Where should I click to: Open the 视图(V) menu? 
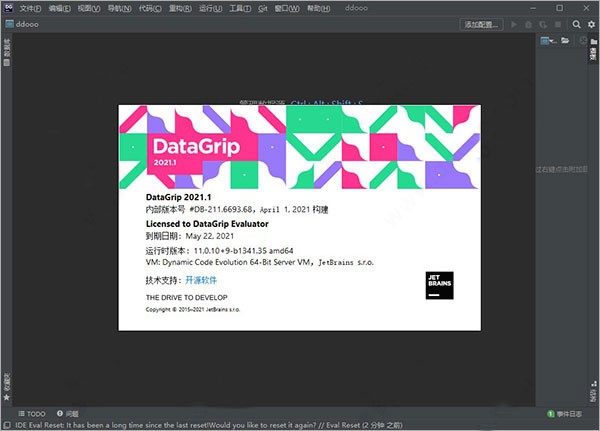pyautogui.click(x=89, y=8)
